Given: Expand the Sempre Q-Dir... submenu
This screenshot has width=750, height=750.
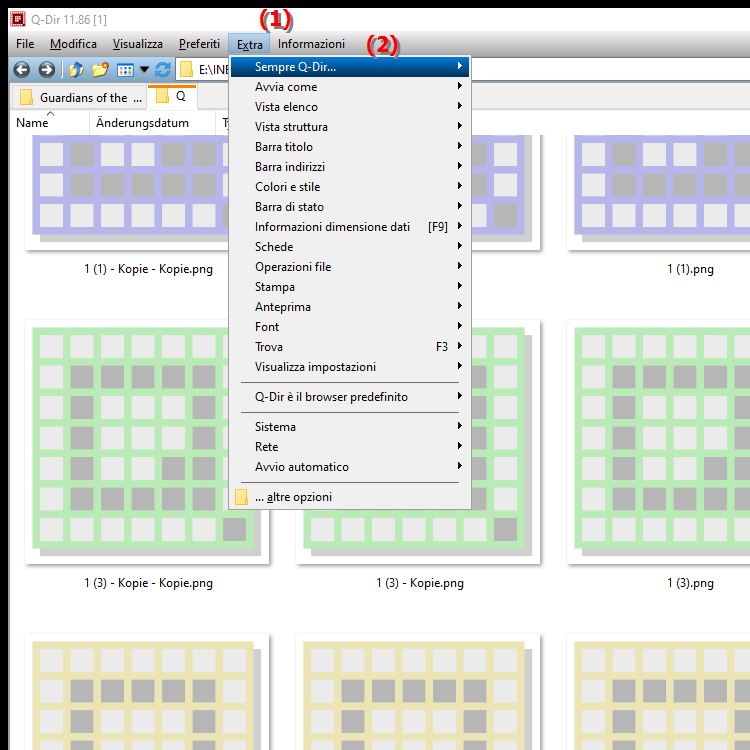Looking at the screenshot, I should pyautogui.click(x=350, y=67).
